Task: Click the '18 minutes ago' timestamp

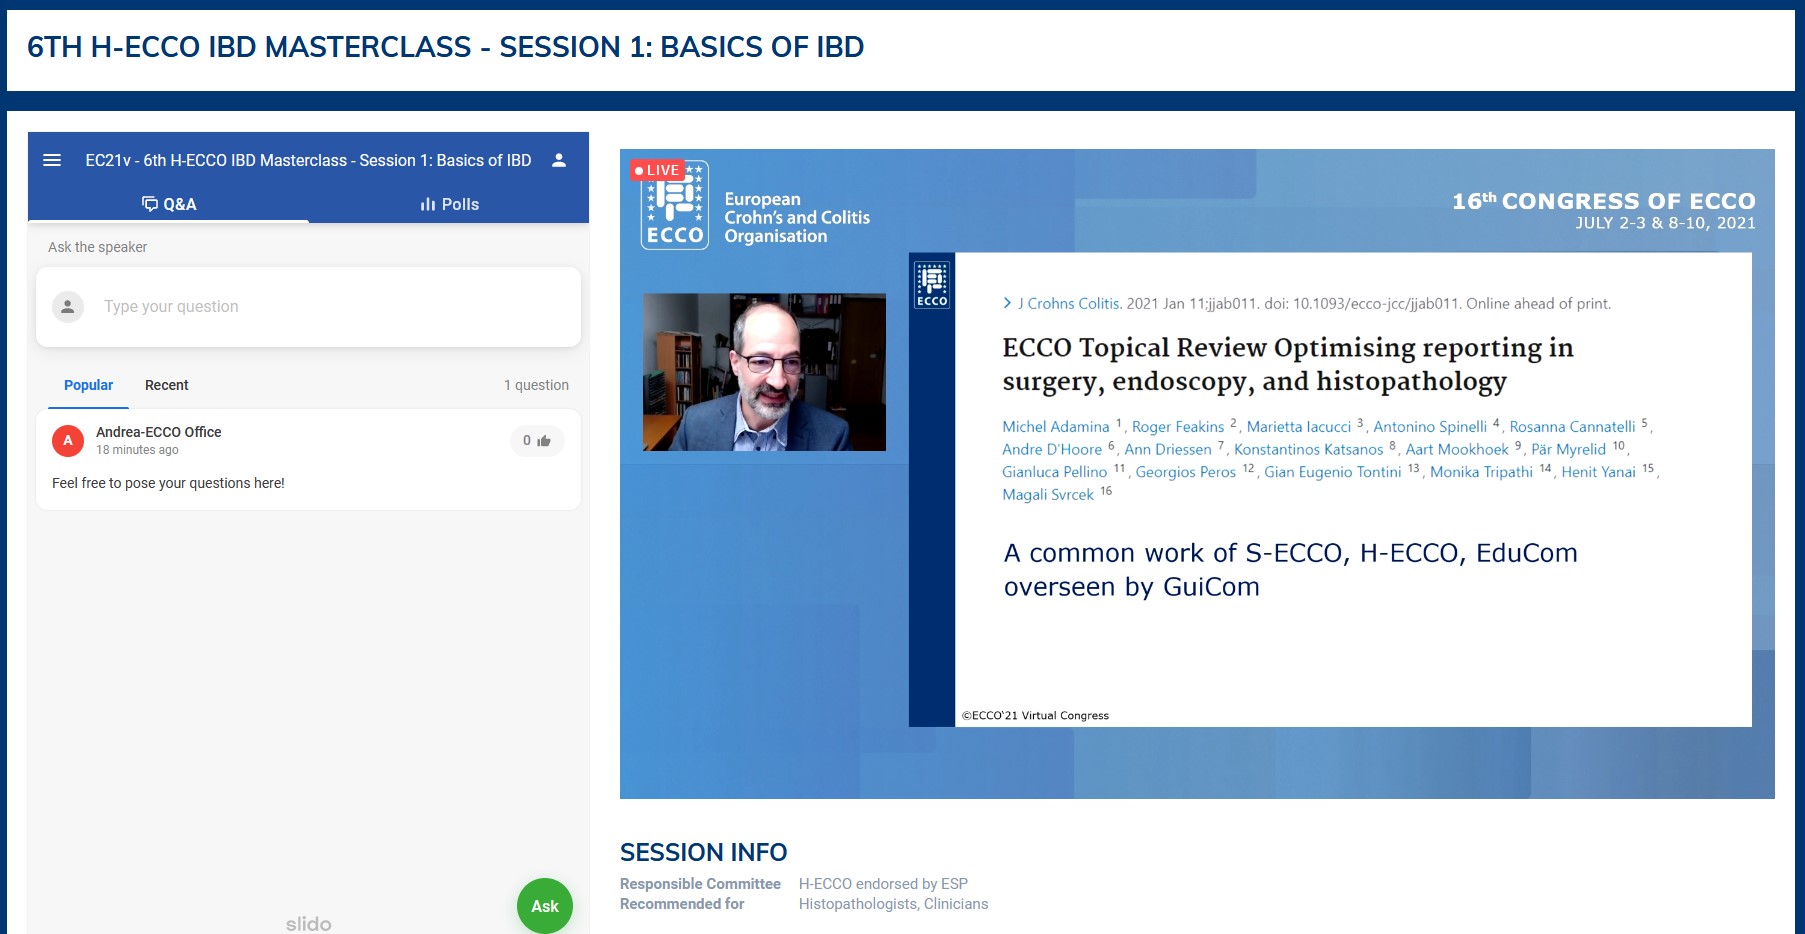Action: [x=137, y=450]
